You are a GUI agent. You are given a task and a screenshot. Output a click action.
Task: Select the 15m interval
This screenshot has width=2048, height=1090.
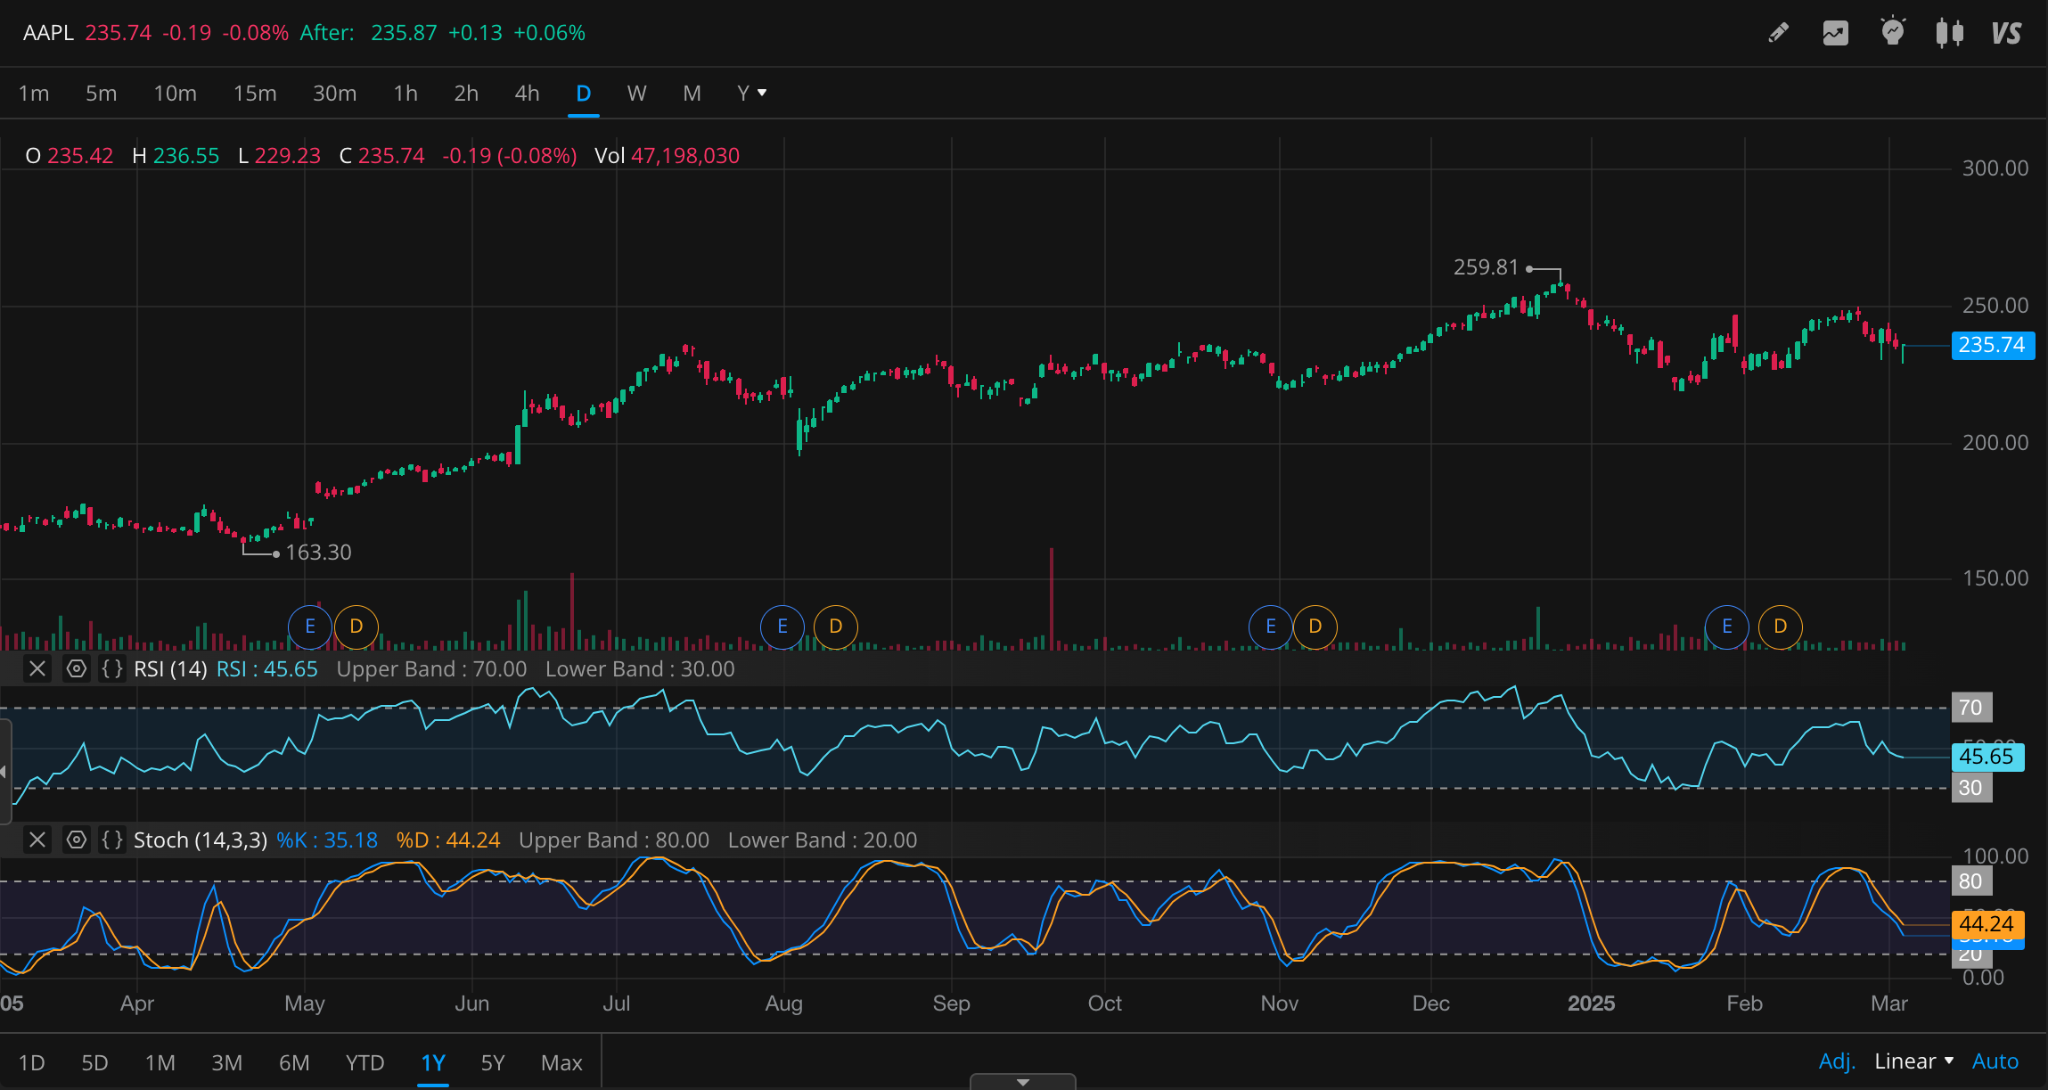tap(254, 93)
